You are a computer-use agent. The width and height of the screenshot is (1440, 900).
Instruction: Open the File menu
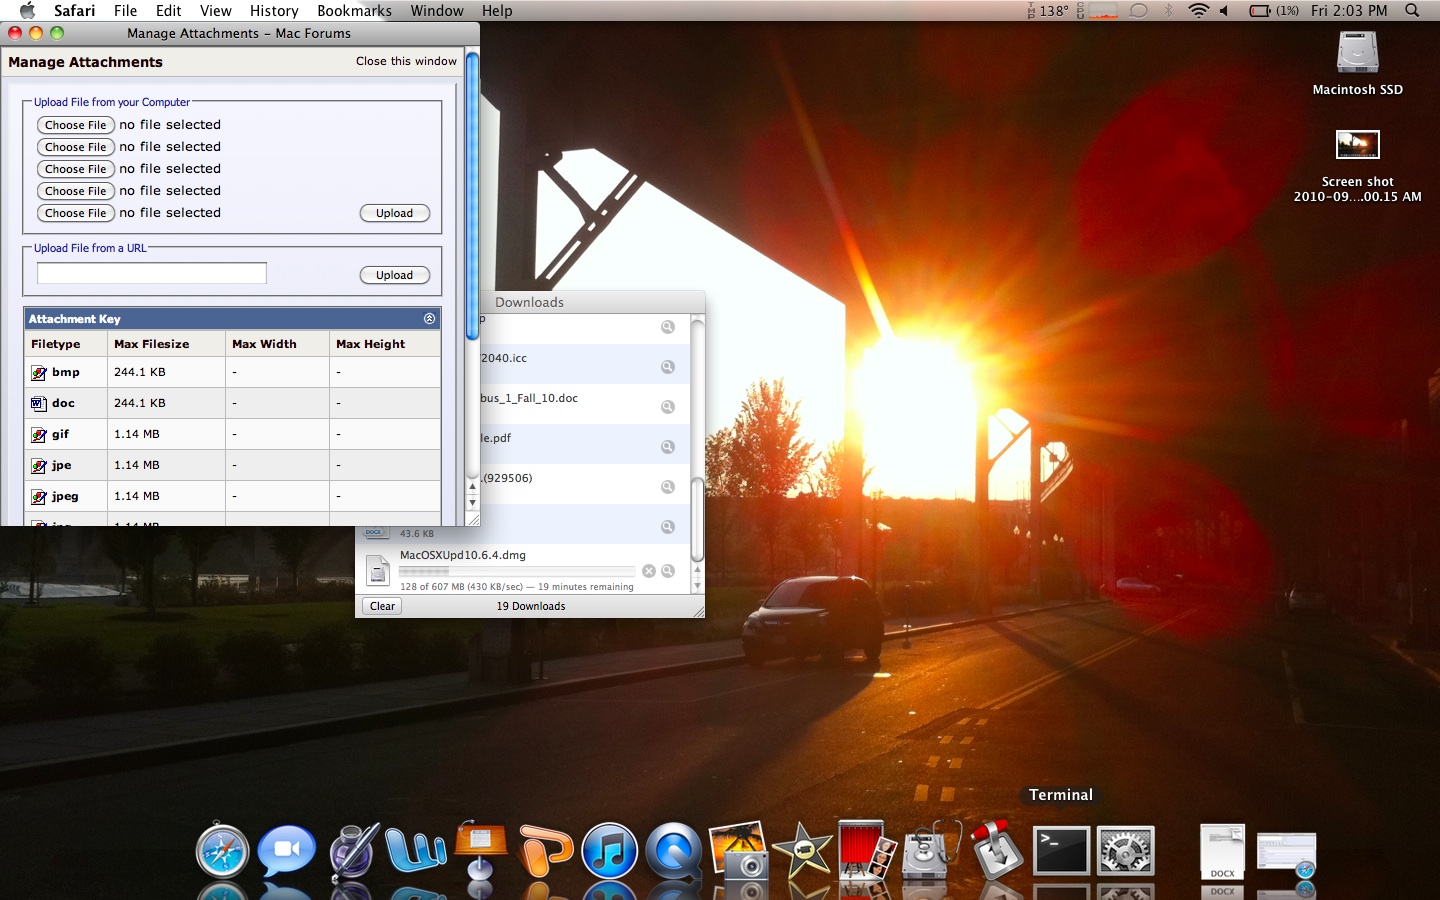(125, 11)
